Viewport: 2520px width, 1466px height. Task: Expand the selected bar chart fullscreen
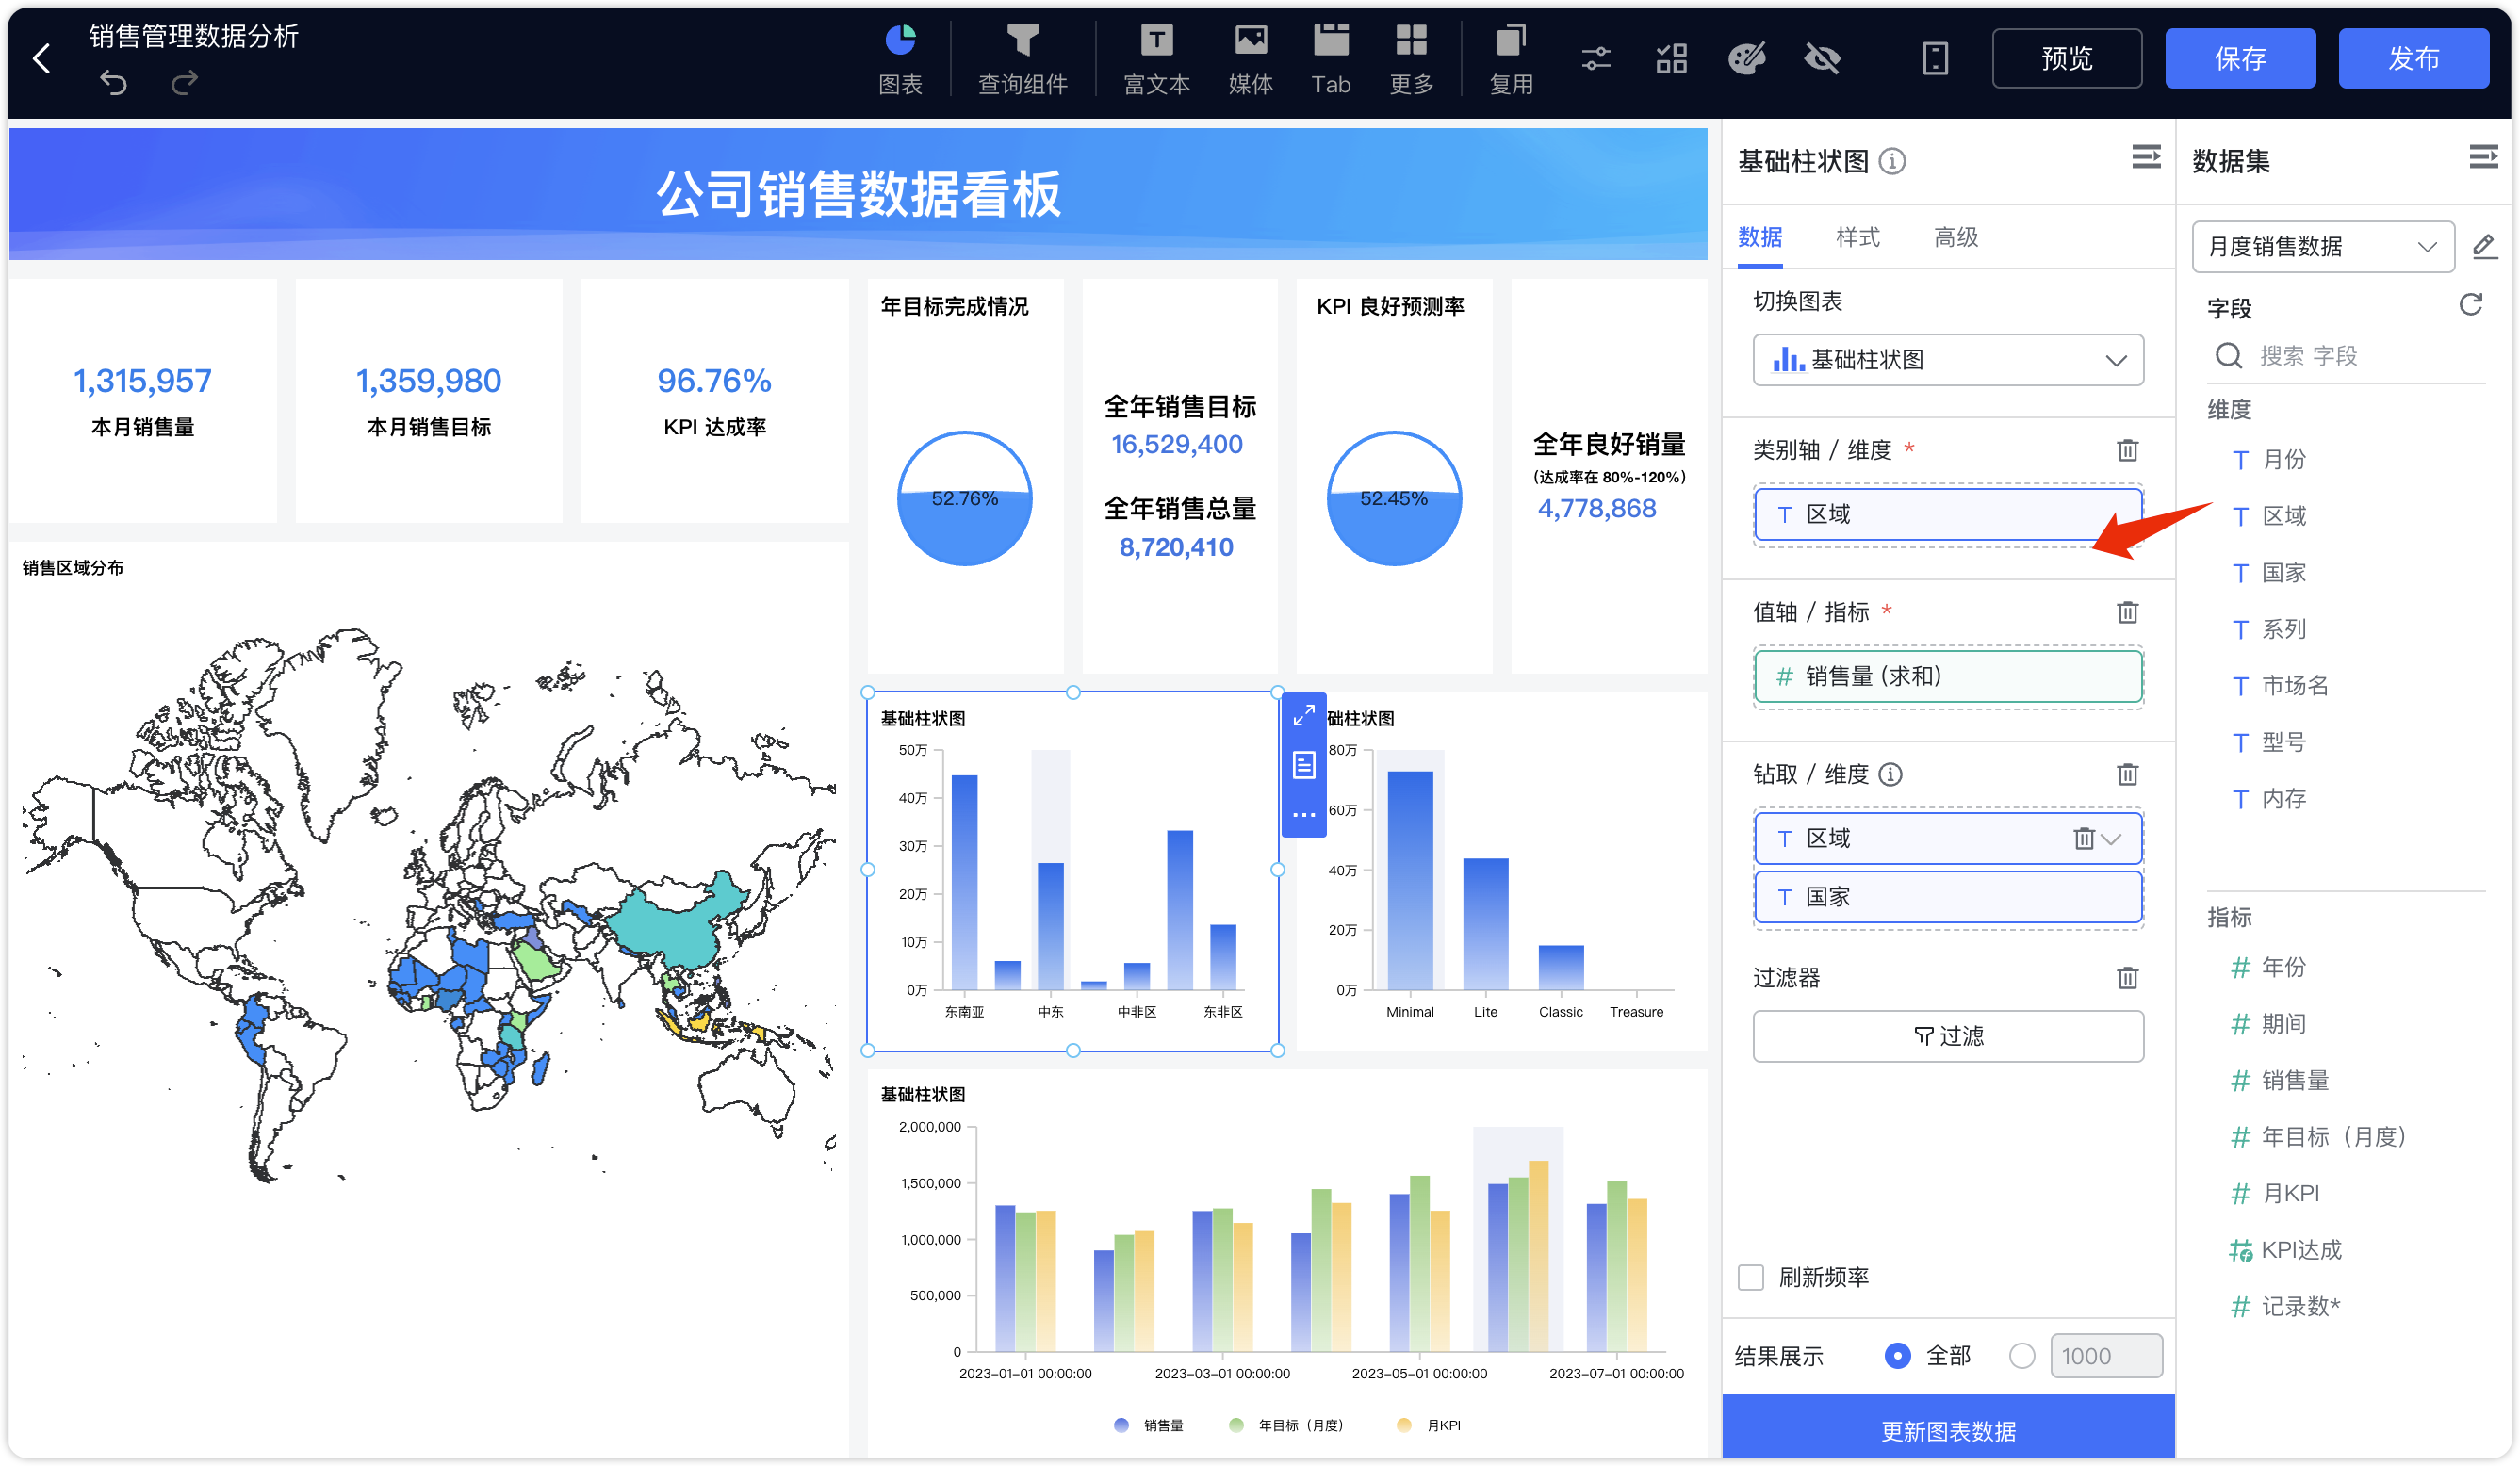[1303, 716]
